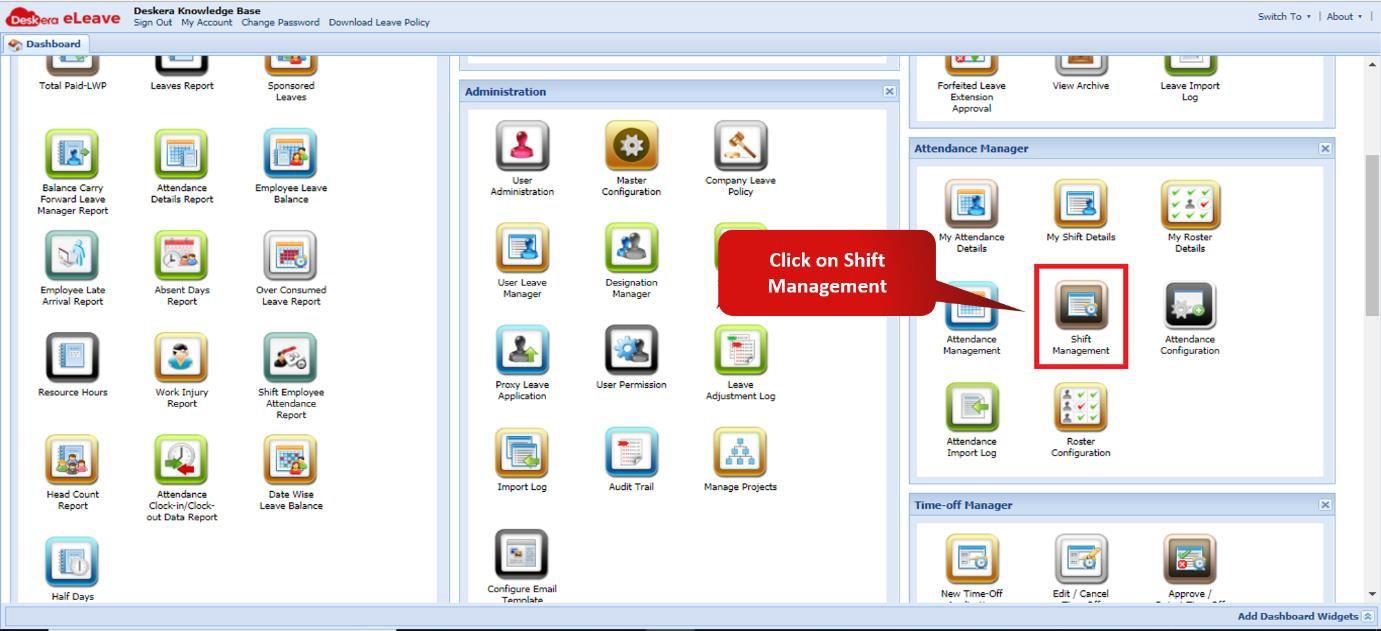Viewport: 1381px width, 631px height.
Task: Close the Administration panel
Action: (888, 91)
